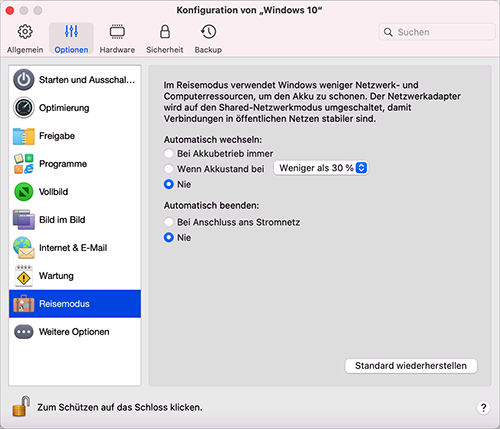Click the Starten und Ausschalten power icon
The image size is (500, 429).
24,80
